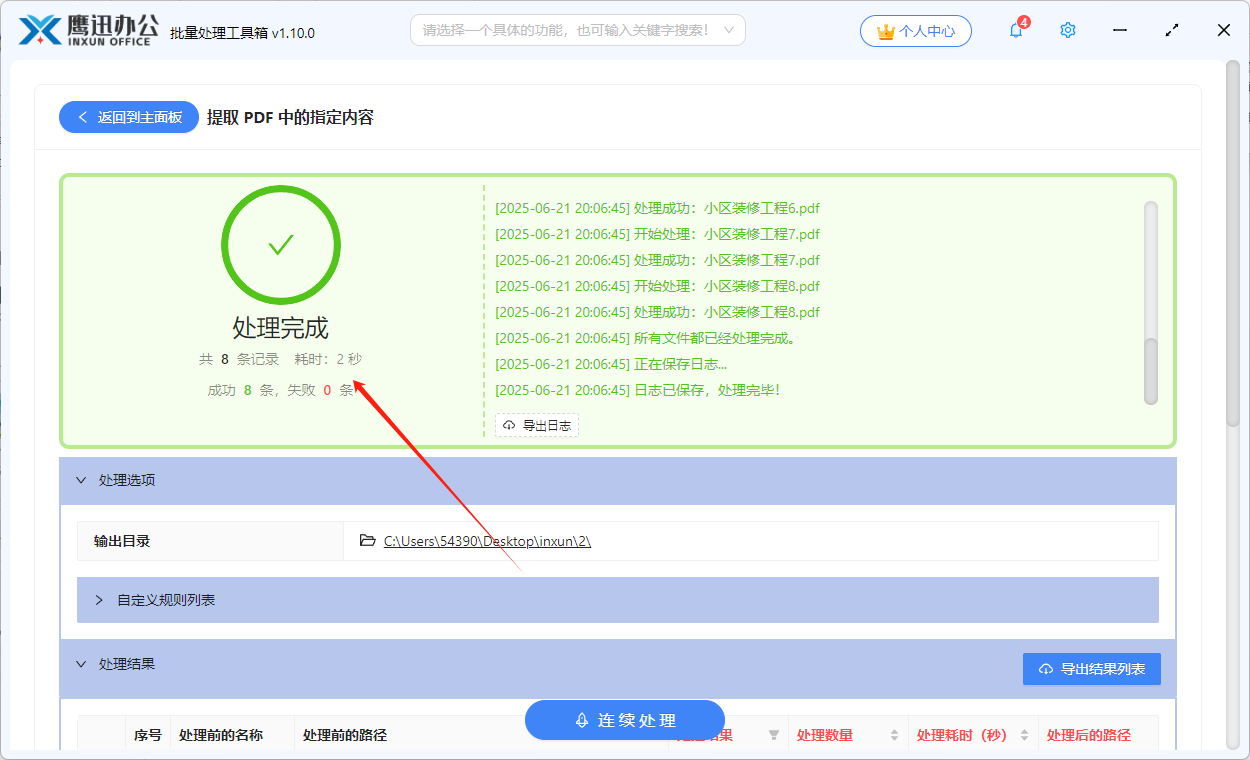The height and width of the screenshot is (760, 1250).
Task: Export logs via 导出日志
Action: 537,424
